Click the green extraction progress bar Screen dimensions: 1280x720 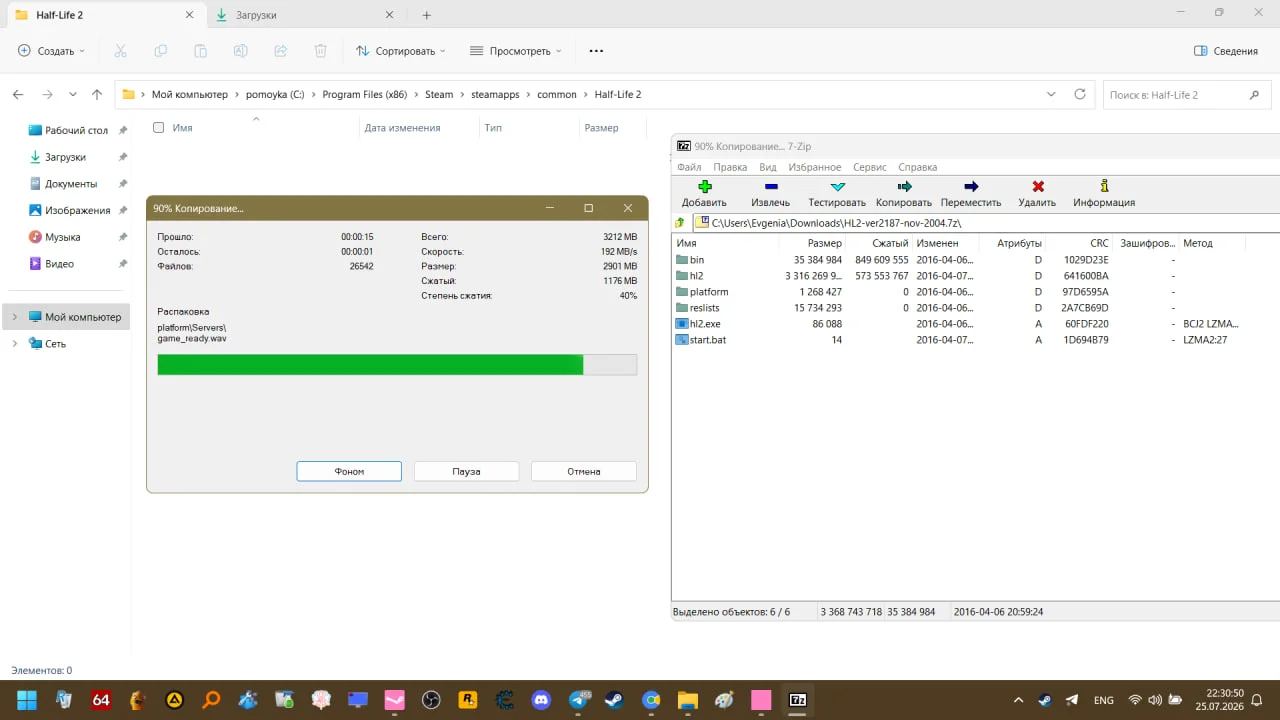coord(397,365)
